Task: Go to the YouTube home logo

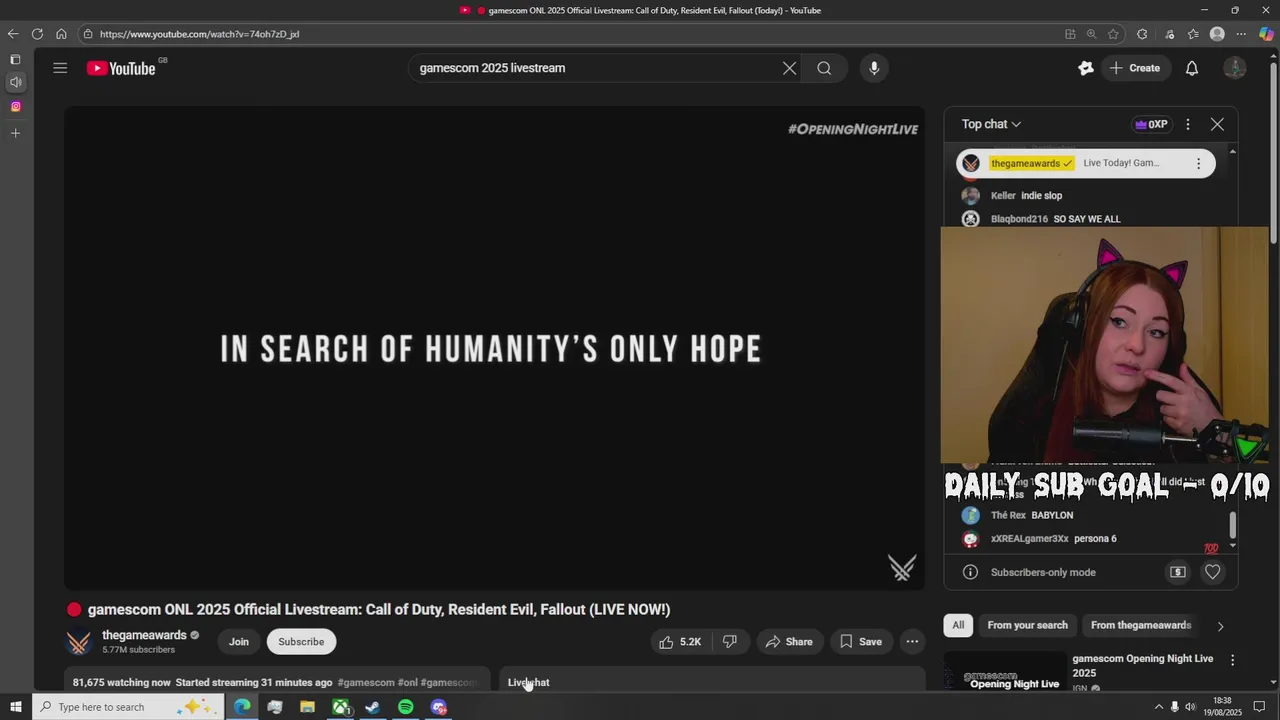Action: point(121,68)
